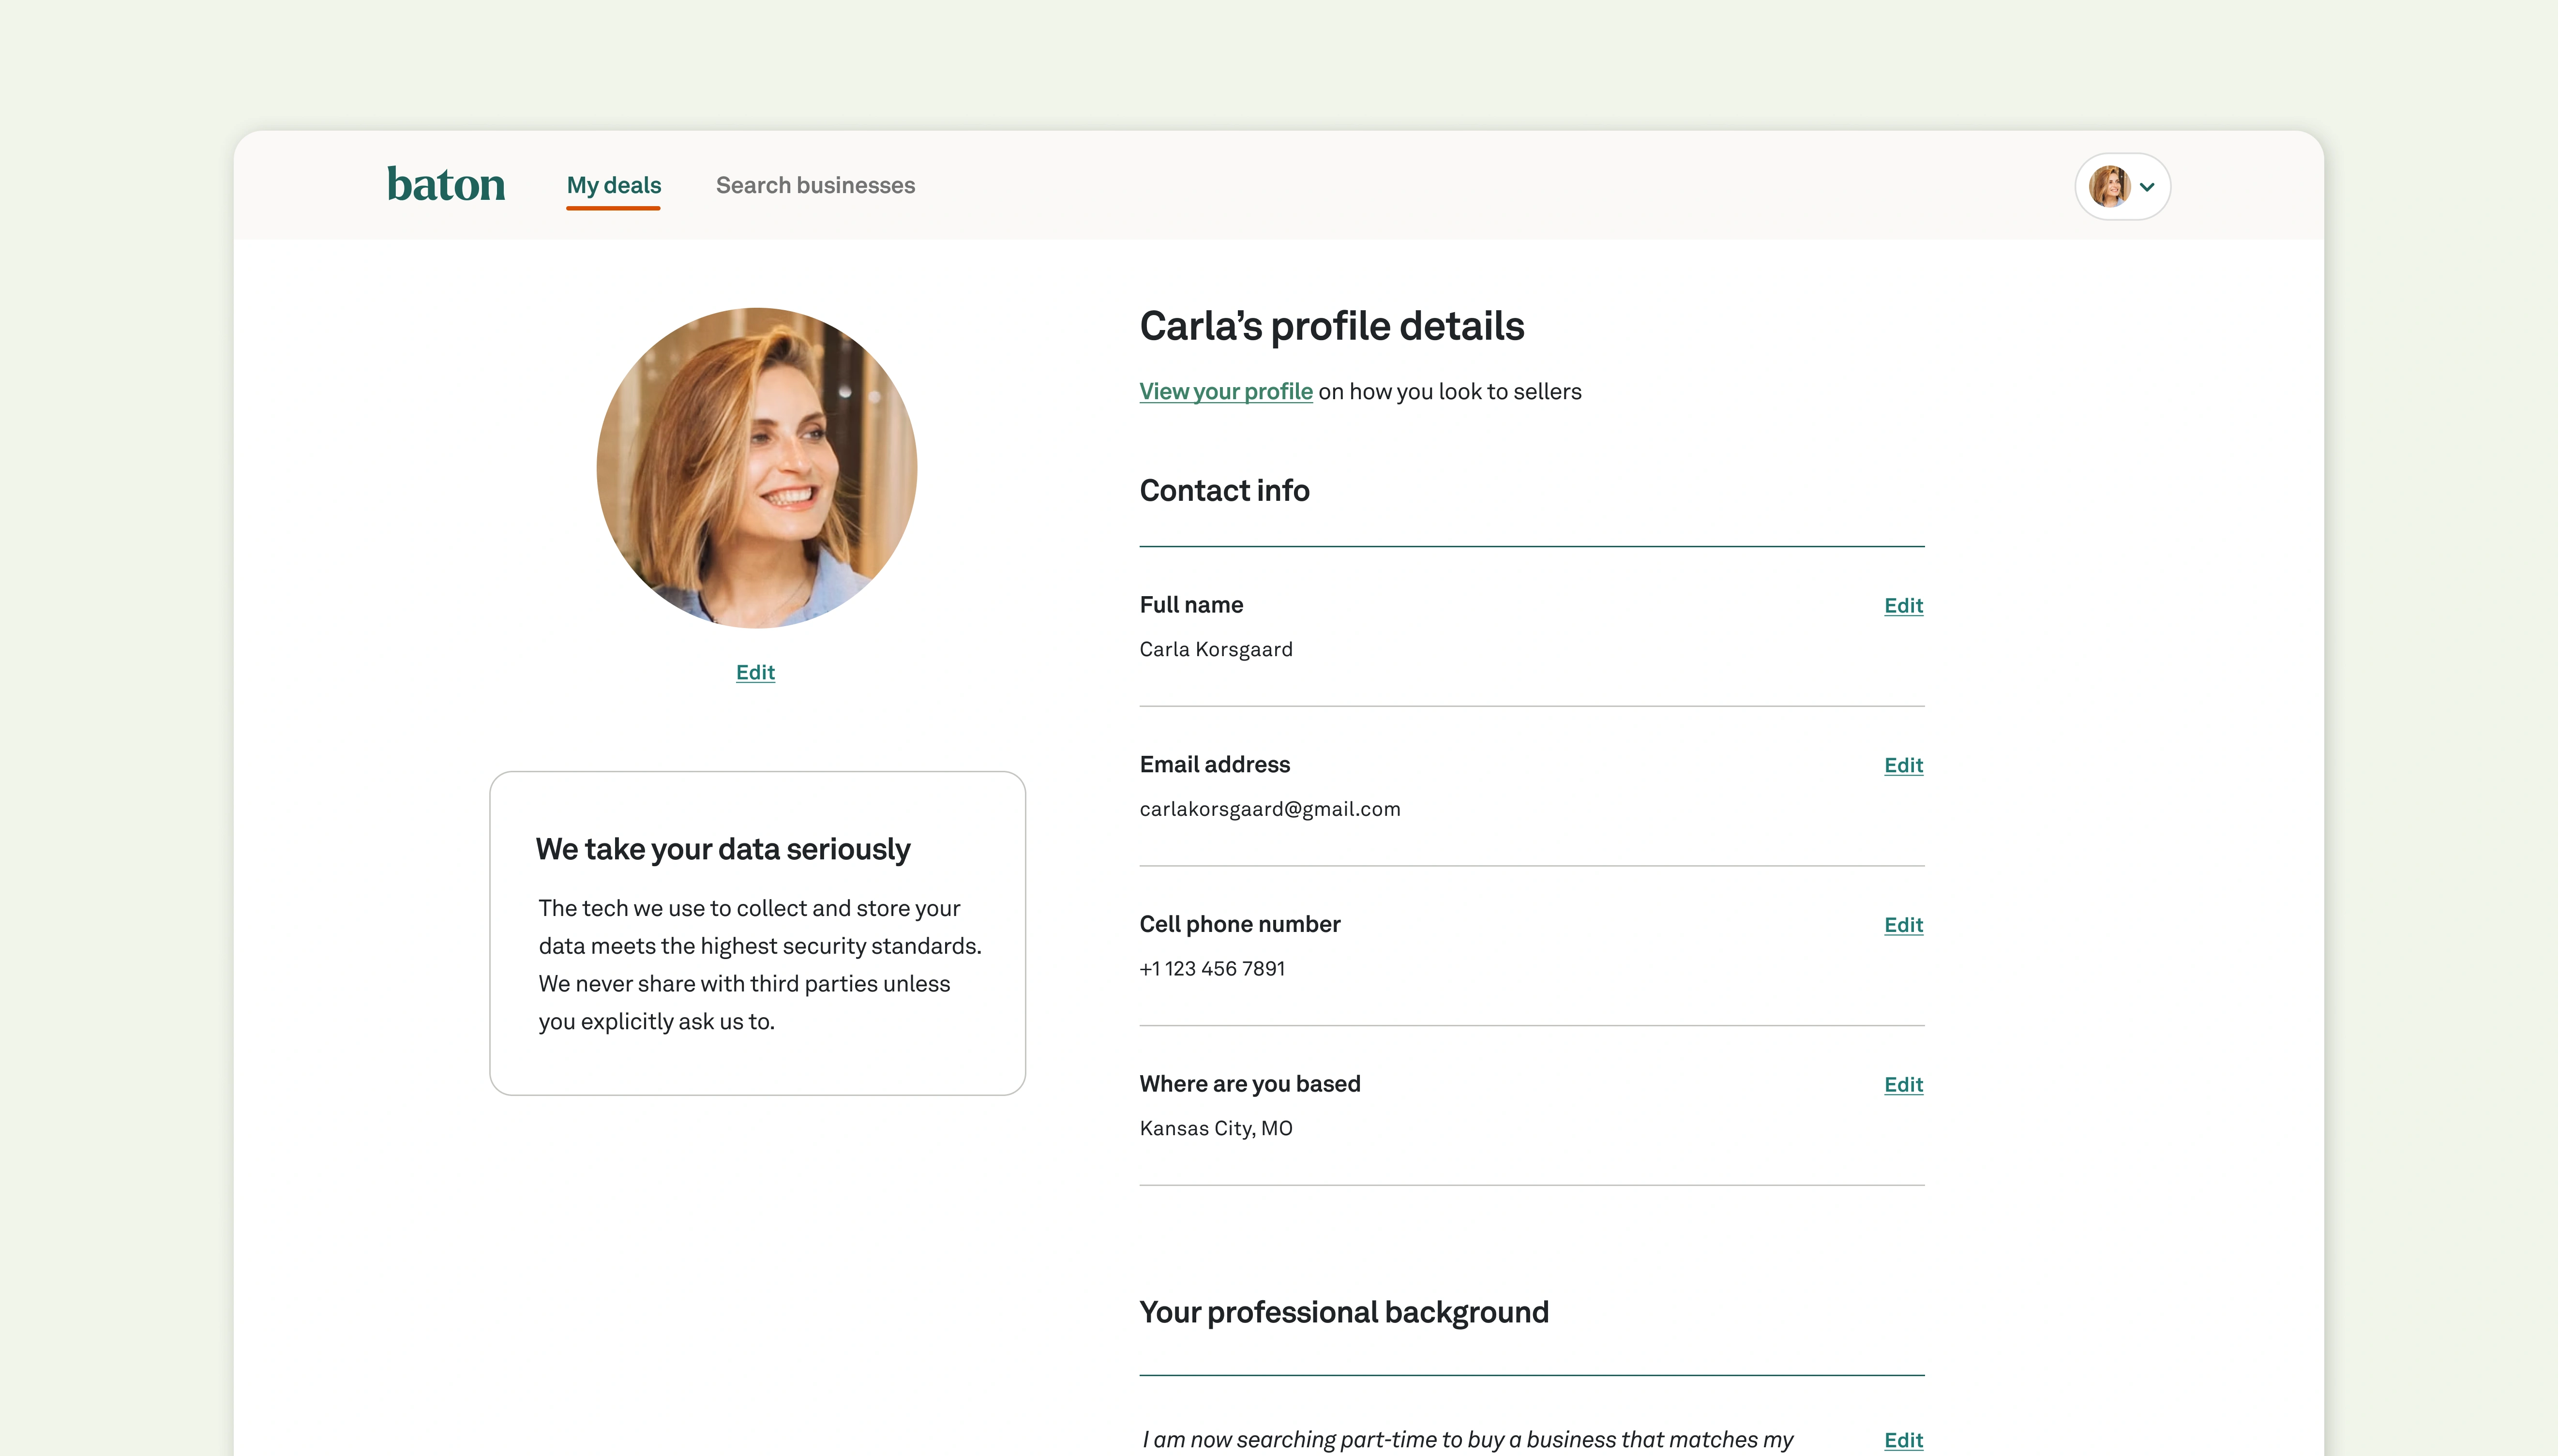Click the View your profile link
Image resolution: width=2558 pixels, height=1456 pixels.
click(1225, 391)
